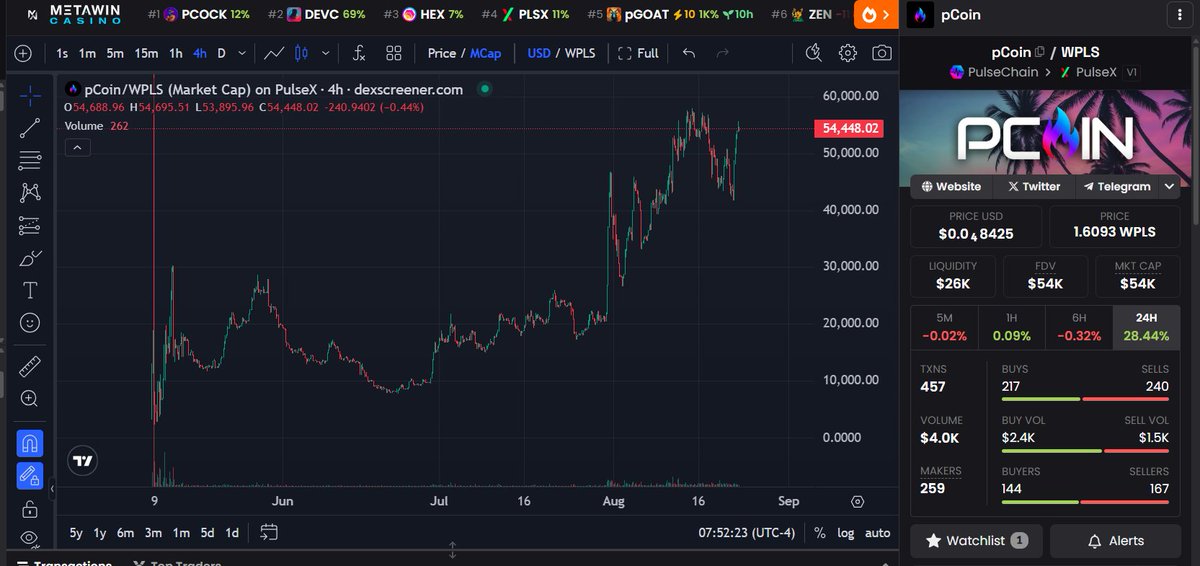Select the 1h timeframe
1200x566 pixels.
pos(176,53)
